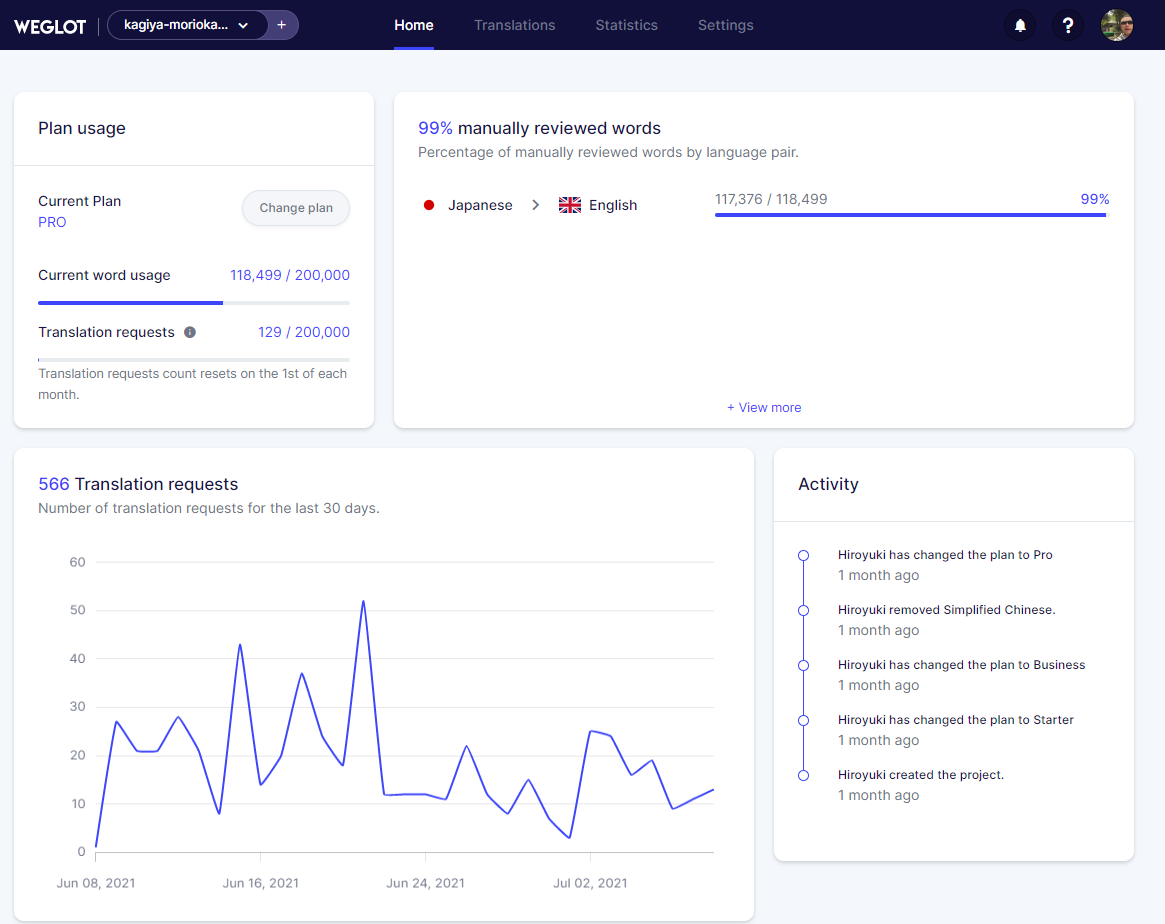Click the Weglot logo

tap(50, 26)
